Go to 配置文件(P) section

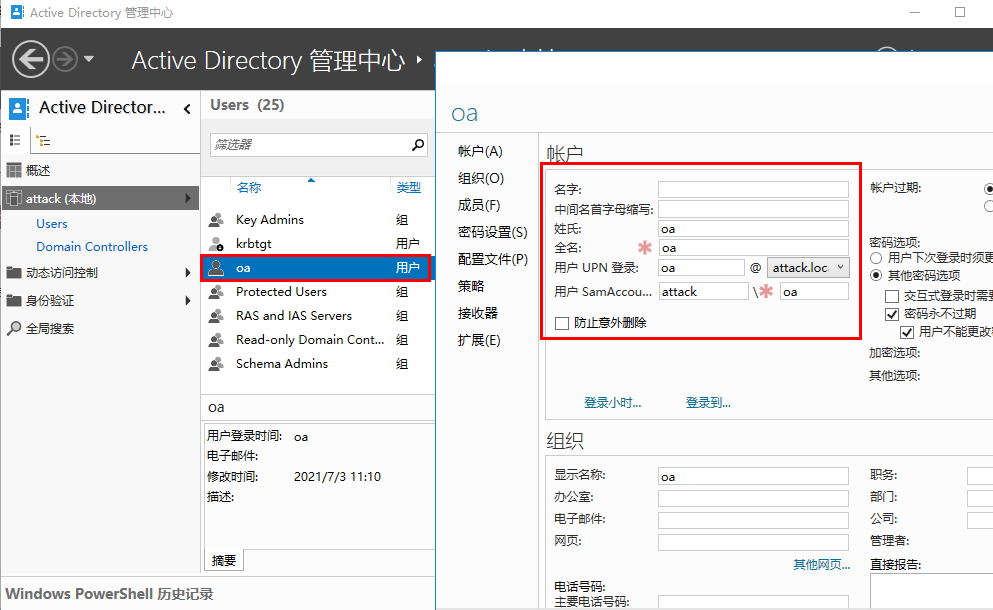pos(493,259)
